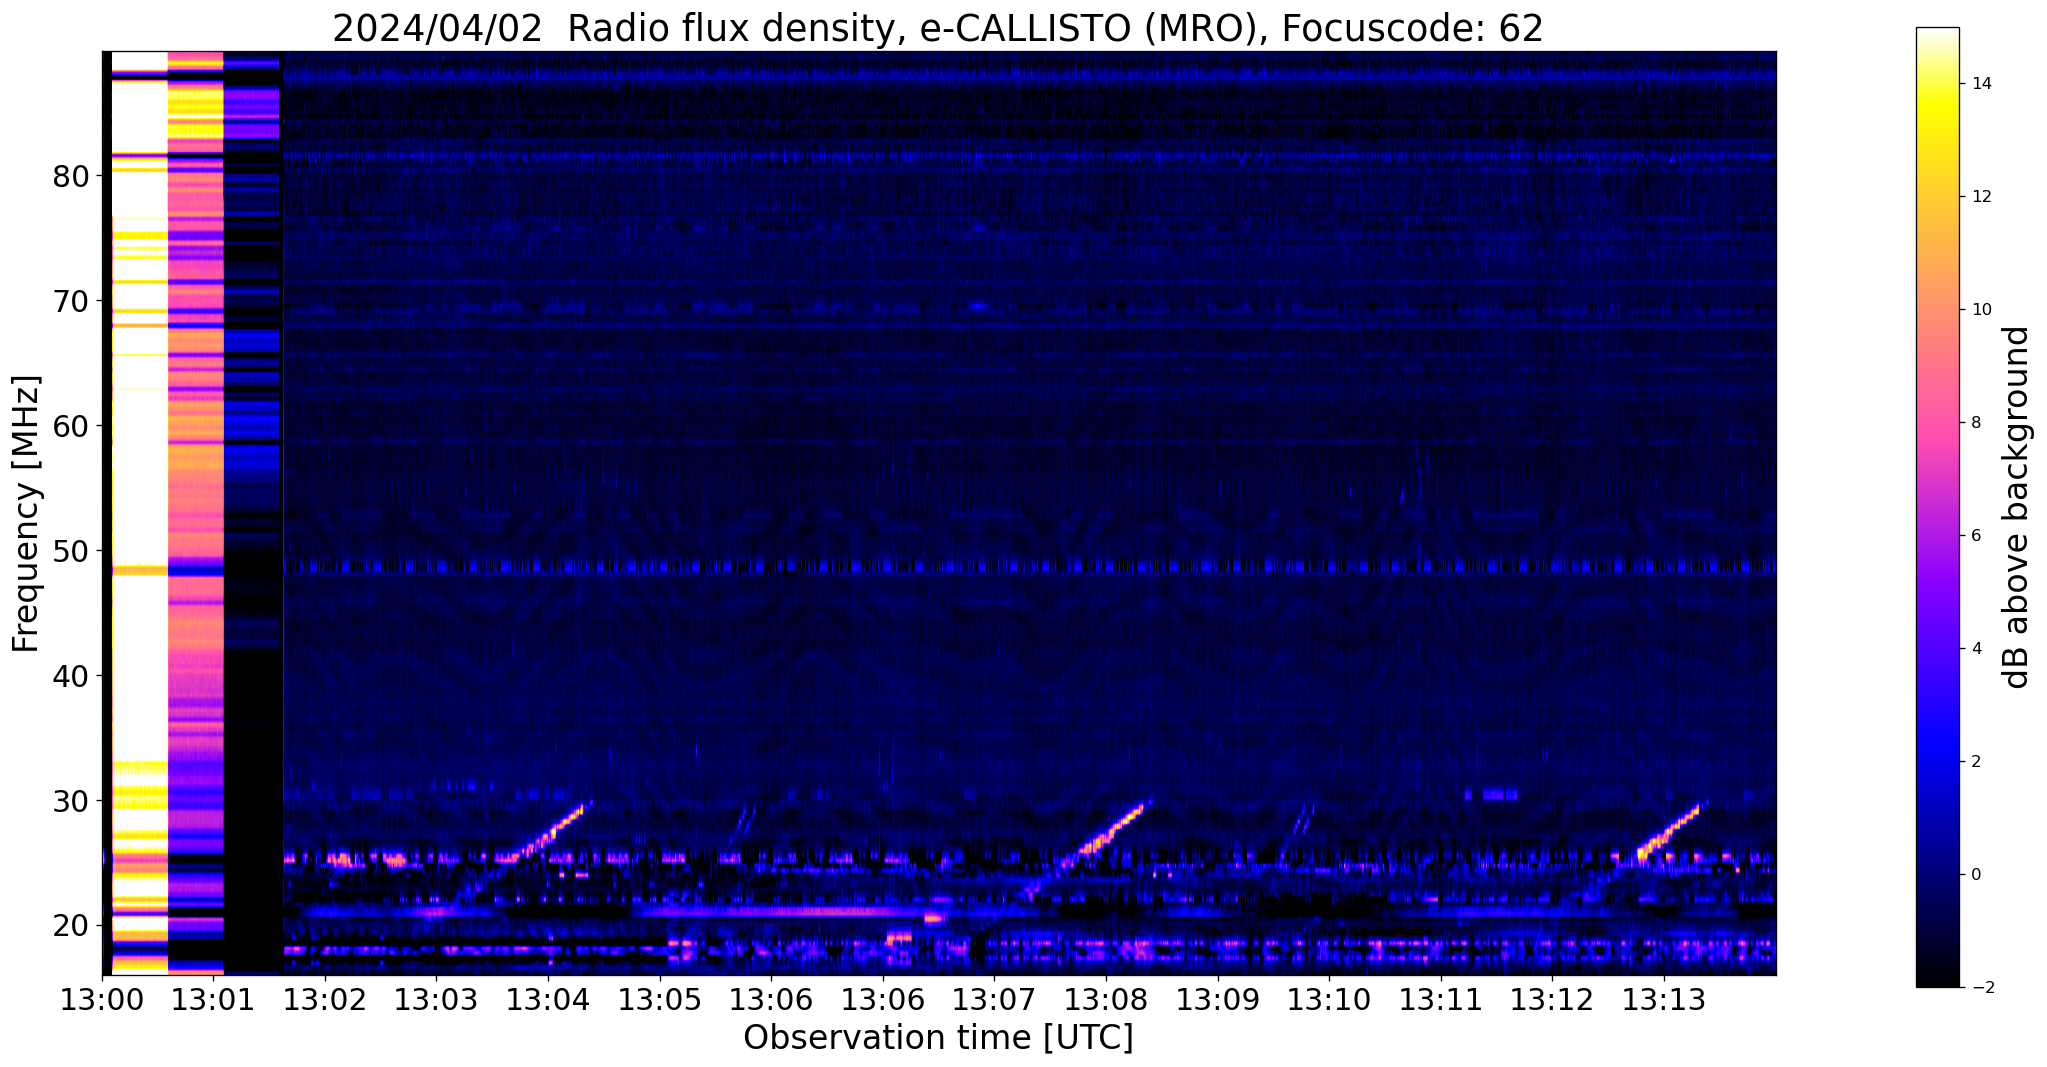This screenshot has width=2047, height=1067.
Task: Click the 13:00 time tick label
Action: click(102, 1000)
